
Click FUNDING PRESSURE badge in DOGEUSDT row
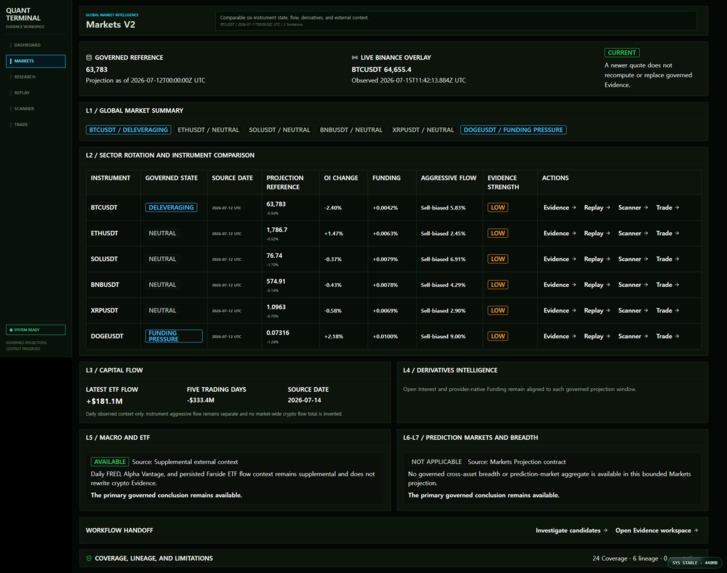[x=174, y=336]
